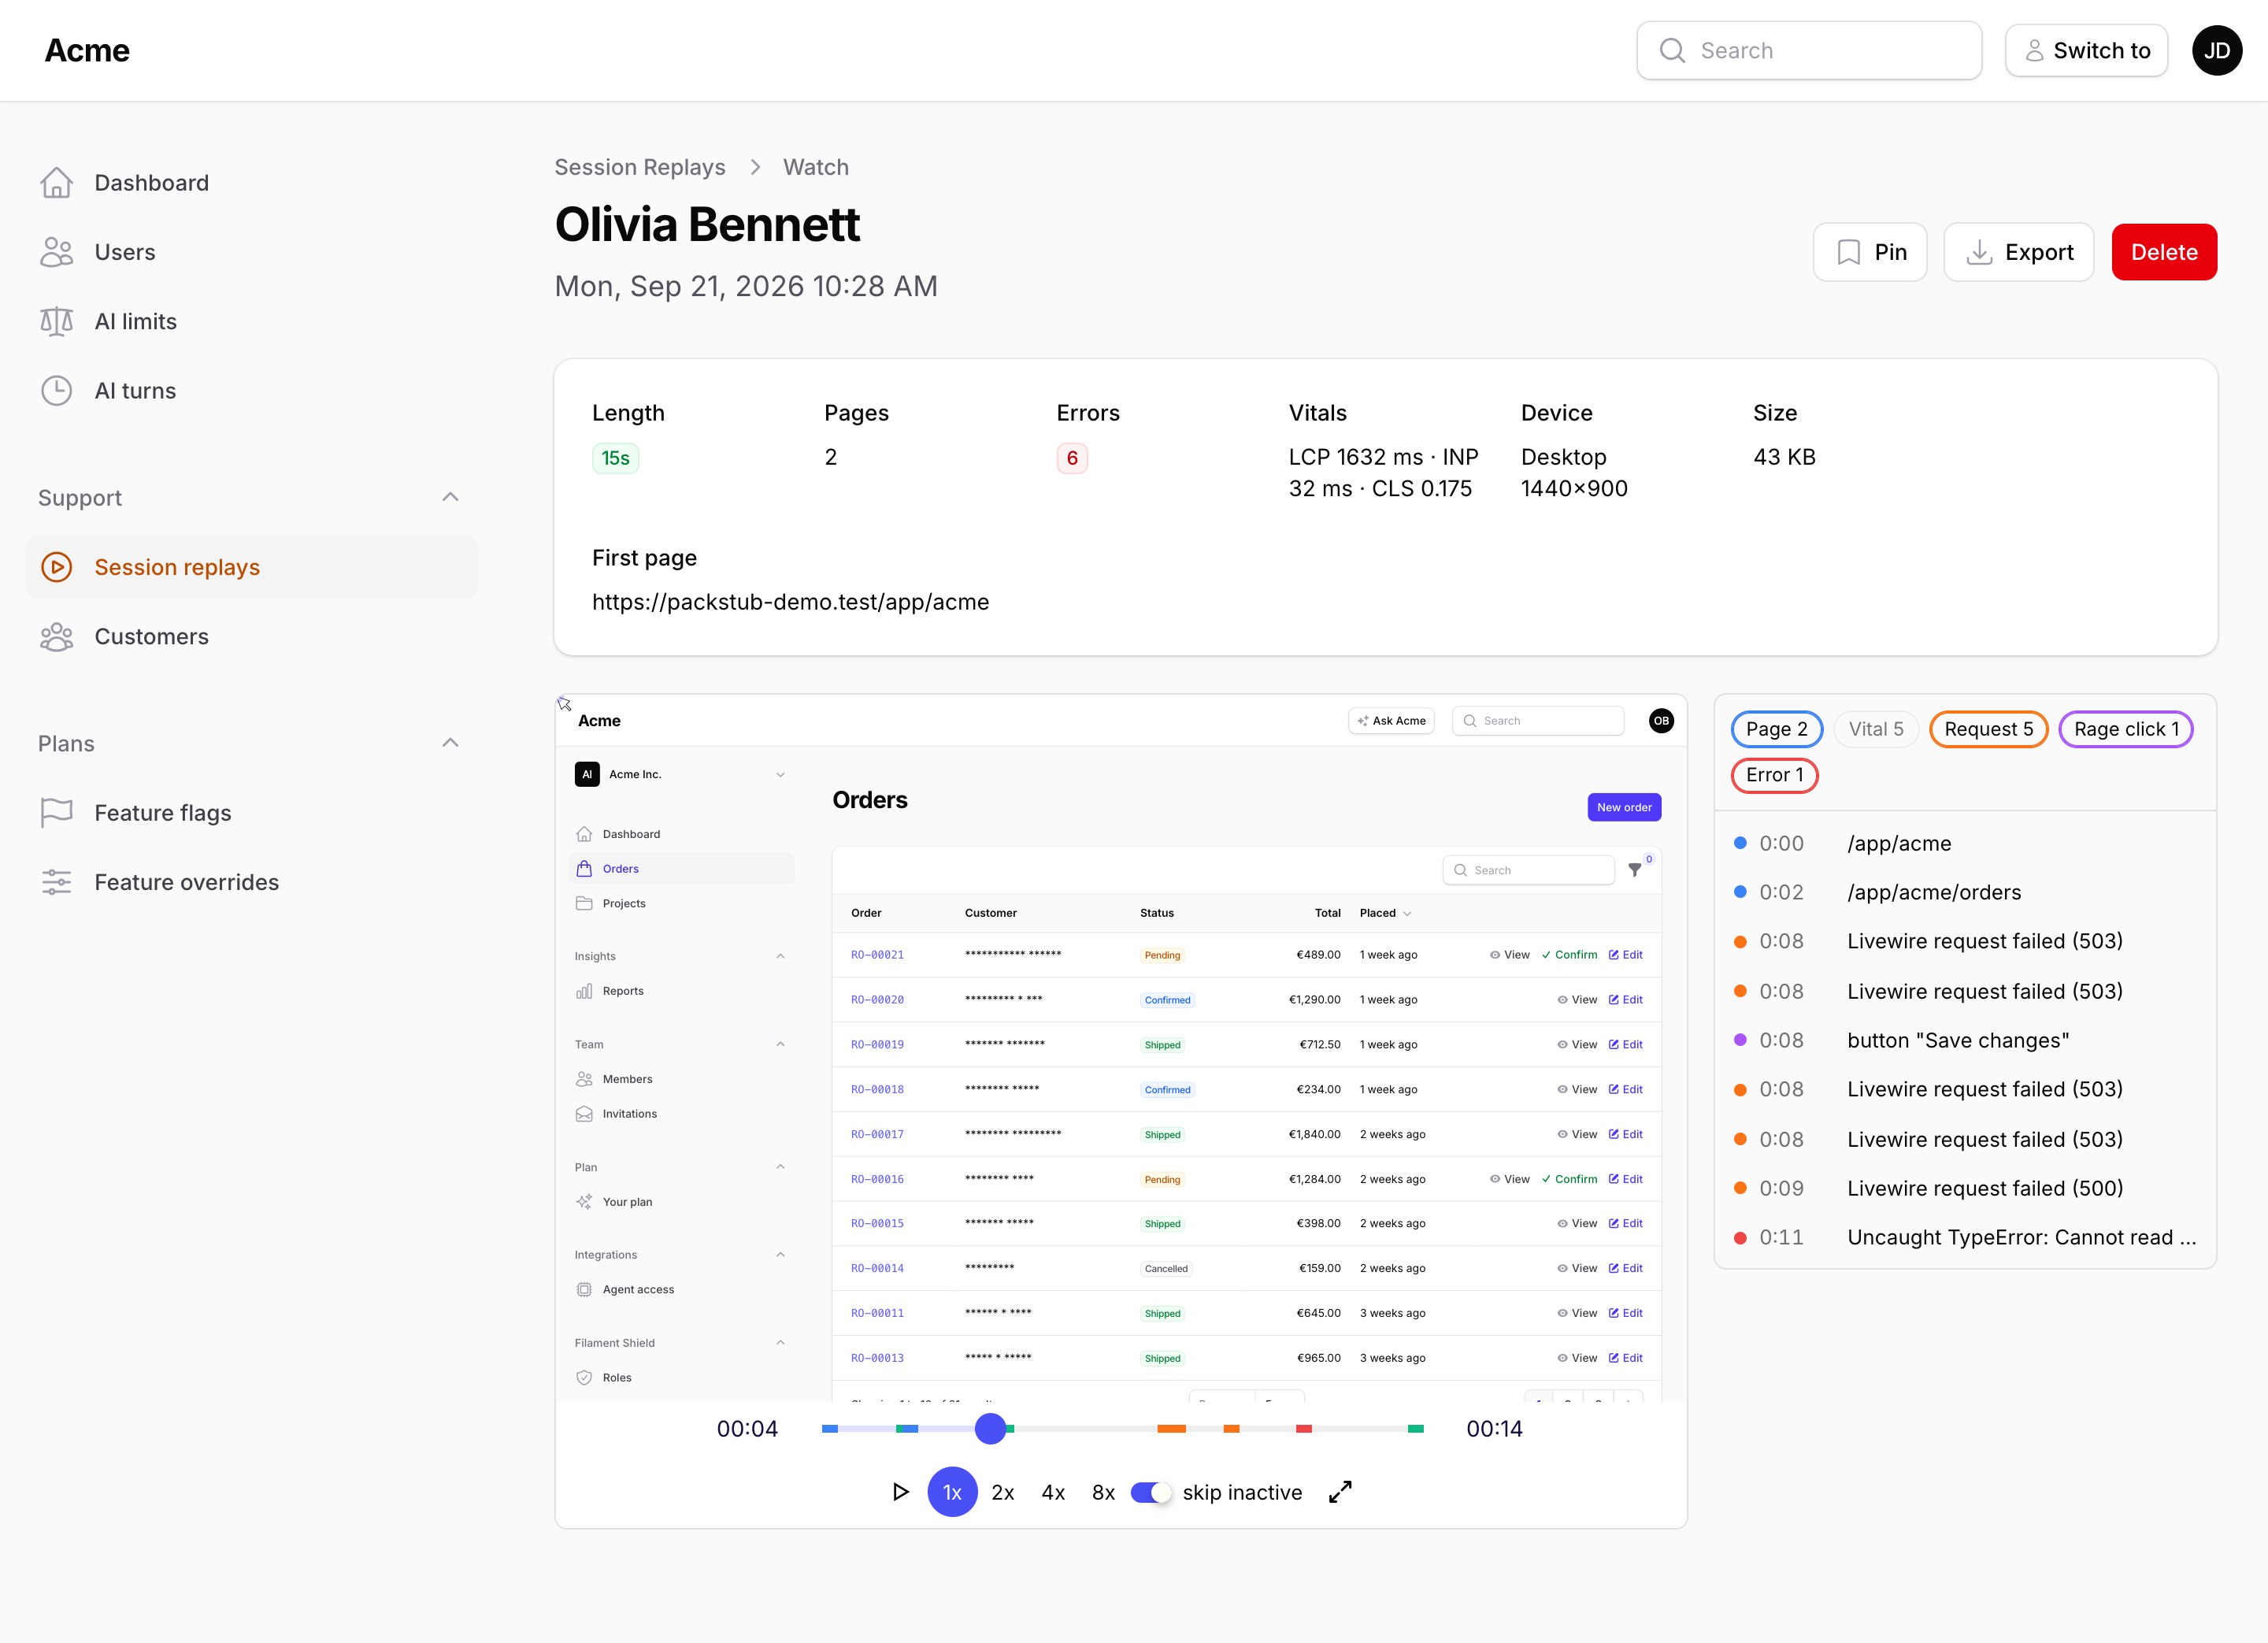
Task: Select the AI limits scales icon
Action: coord(56,321)
